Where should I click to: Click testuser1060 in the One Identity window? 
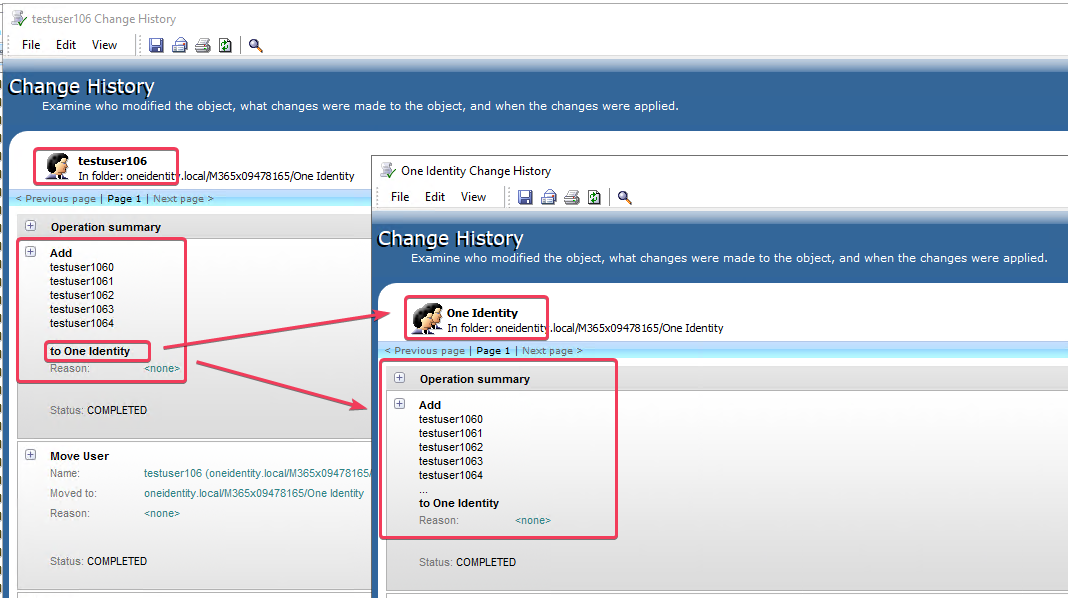pyautogui.click(x=451, y=419)
